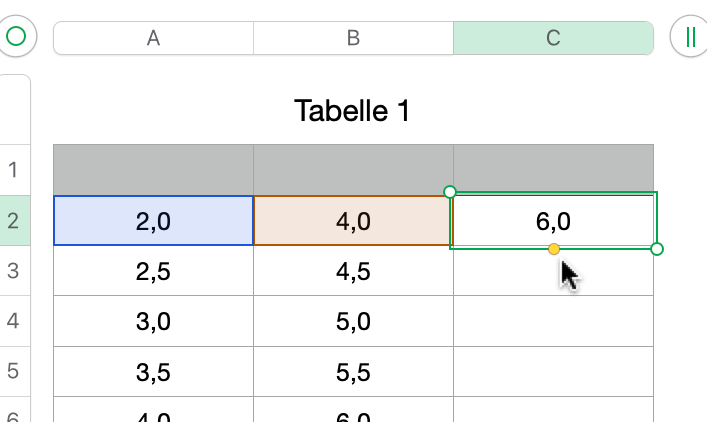Click the bottom-right selection handle of cell C2
Image resolution: width=707 pixels, height=422 pixels.
coord(657,249)
